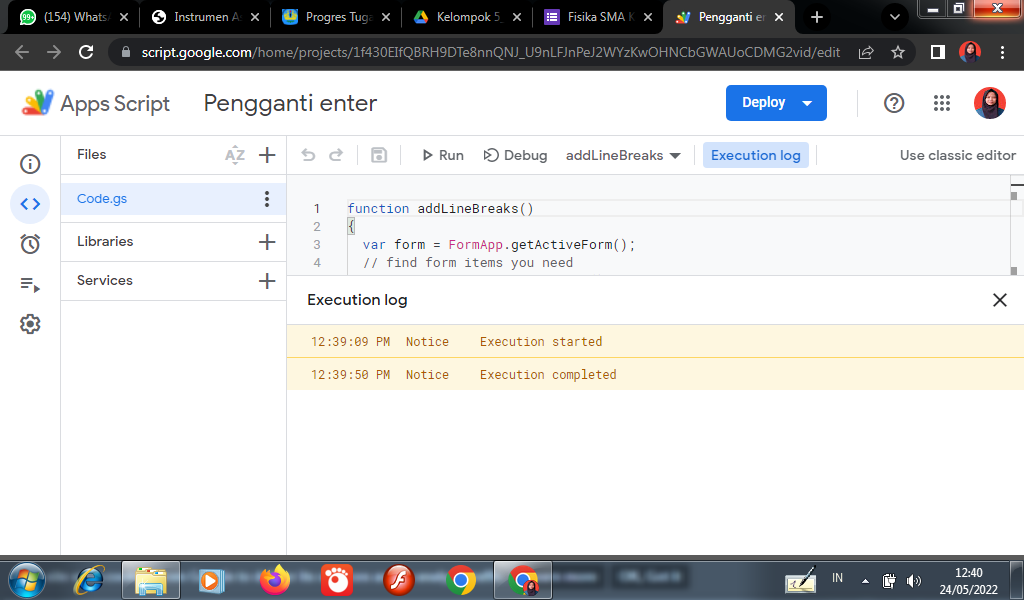Open Project Settings gear icon
The image size is (1024, 600).
[30, 324]
